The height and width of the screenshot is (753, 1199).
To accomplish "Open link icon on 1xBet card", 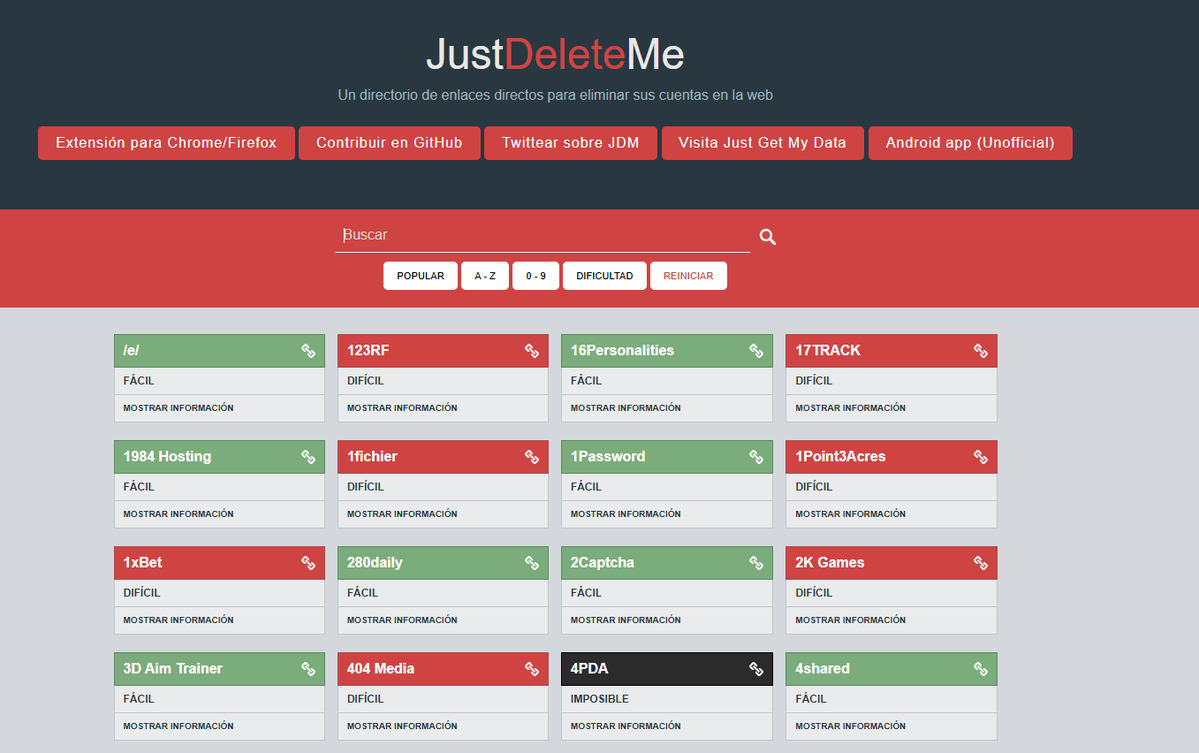I will (308, 563).
